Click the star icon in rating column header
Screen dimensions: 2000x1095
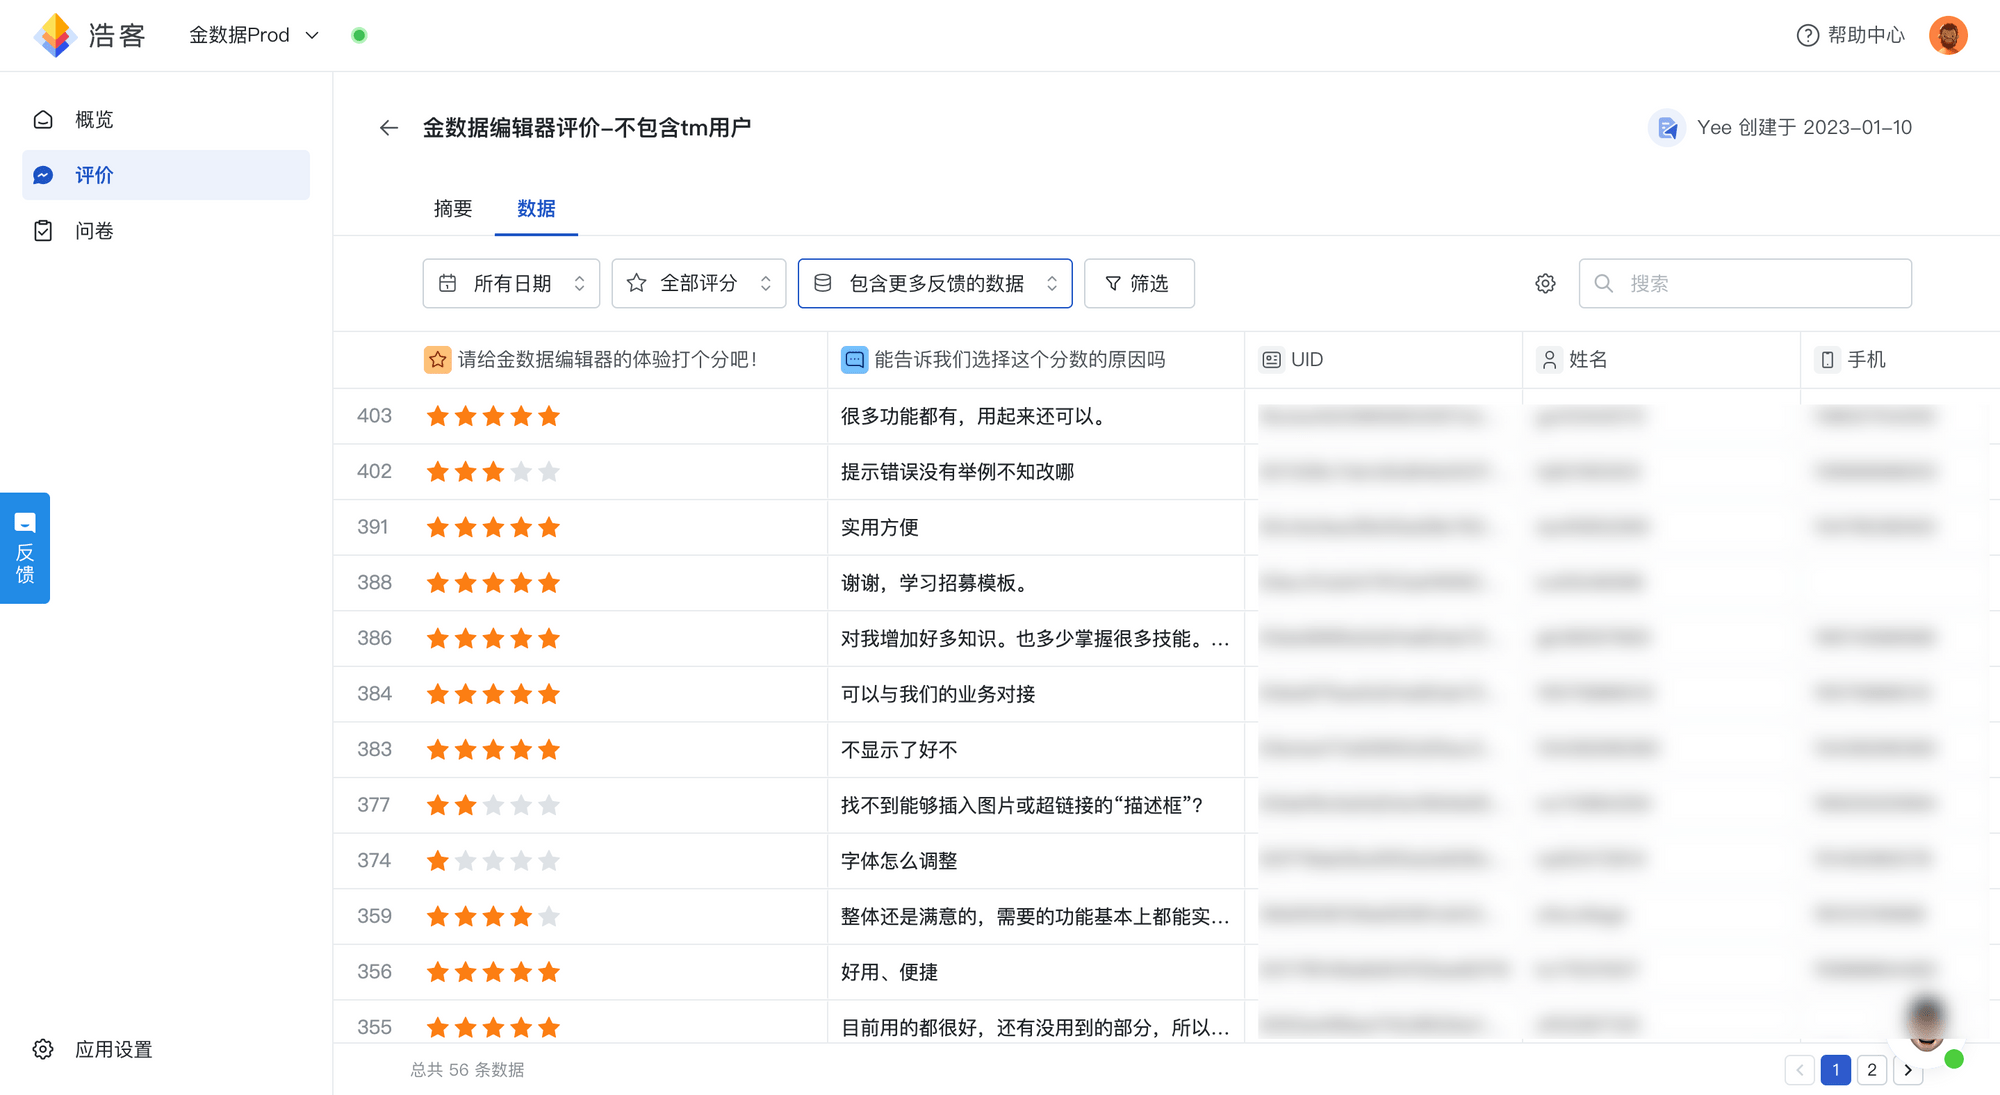(x=437, y=359)
